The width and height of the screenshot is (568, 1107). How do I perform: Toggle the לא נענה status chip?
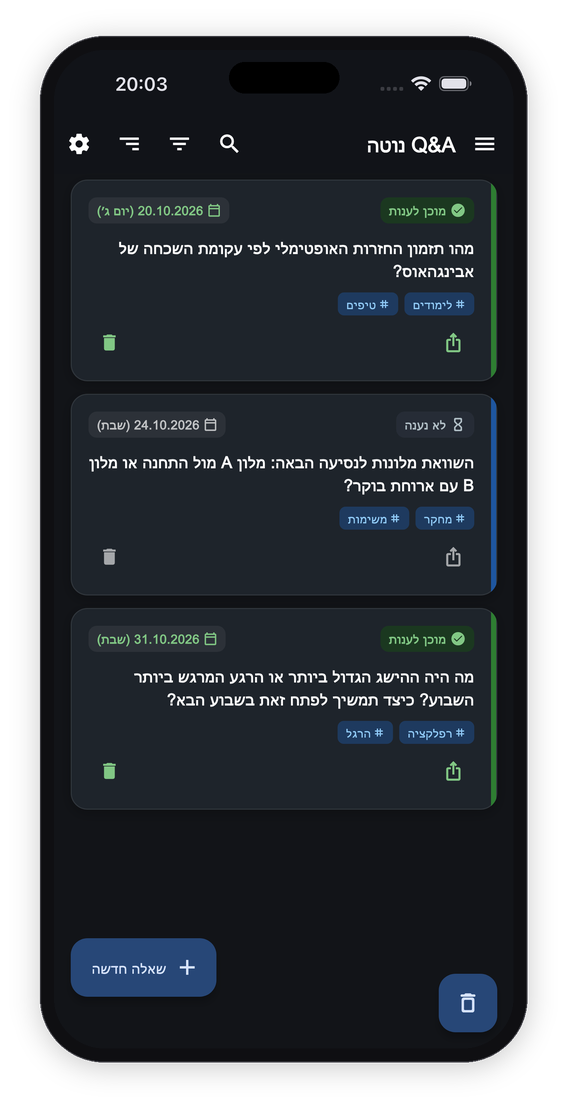[x=435, y=425]
